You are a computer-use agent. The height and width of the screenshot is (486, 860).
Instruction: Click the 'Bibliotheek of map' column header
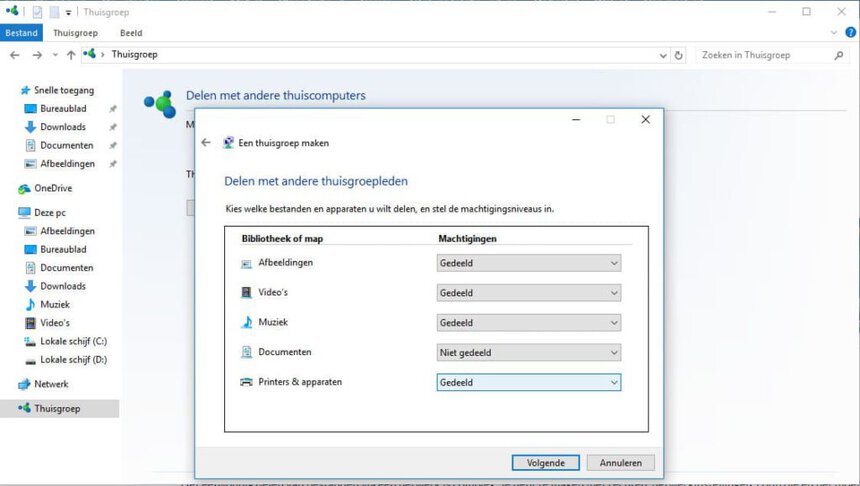(282, 239)
